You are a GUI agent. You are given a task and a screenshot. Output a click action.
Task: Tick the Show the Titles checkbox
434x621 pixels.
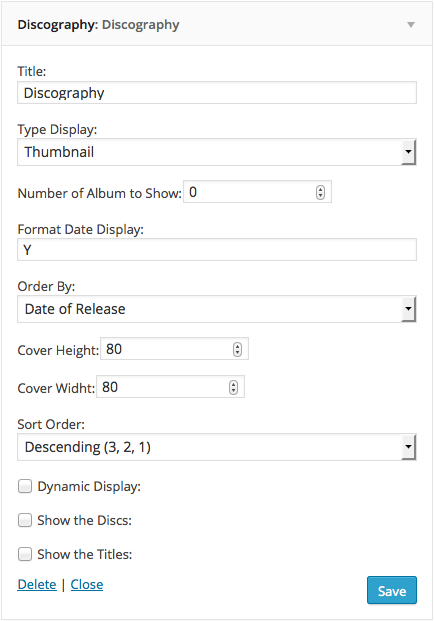25,554
